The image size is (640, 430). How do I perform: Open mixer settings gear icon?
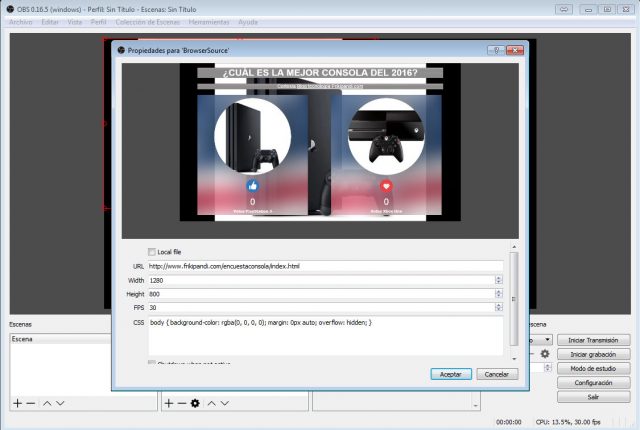pos(545,354)
